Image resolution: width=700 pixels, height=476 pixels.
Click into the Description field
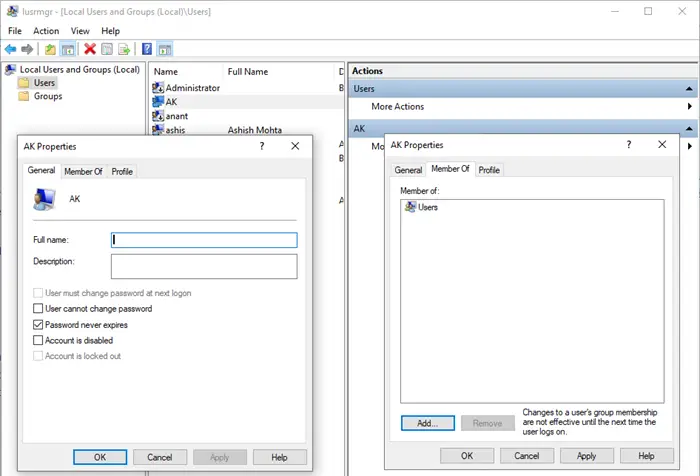tap(204, 266)
